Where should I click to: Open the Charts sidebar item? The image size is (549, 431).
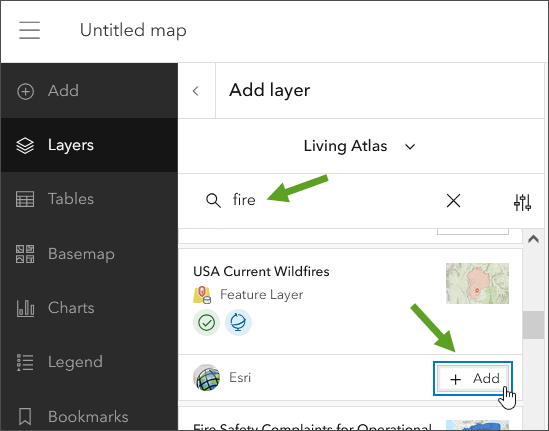[89, 308]
